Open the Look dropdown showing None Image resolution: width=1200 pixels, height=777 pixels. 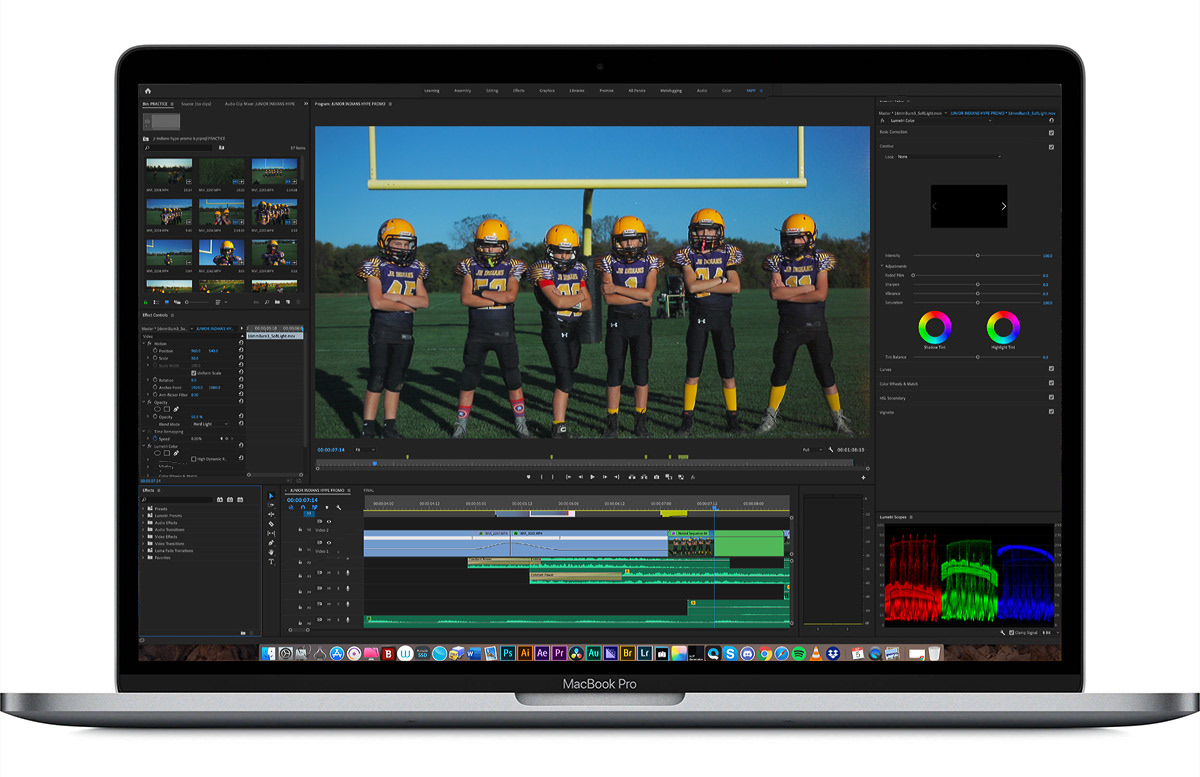[949, 156]
